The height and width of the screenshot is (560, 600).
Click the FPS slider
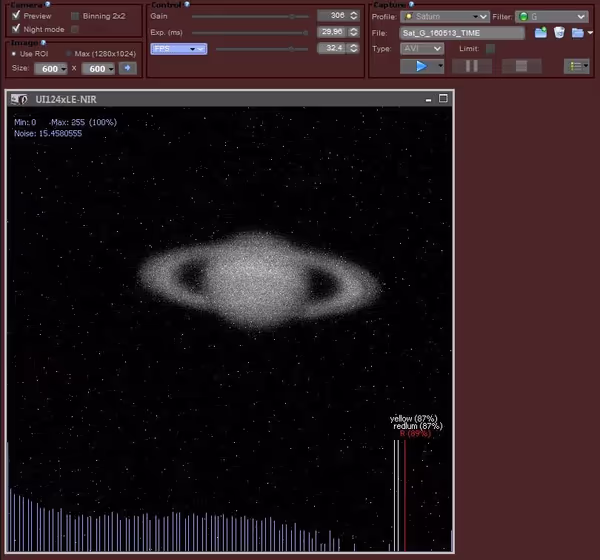(262, 49)
